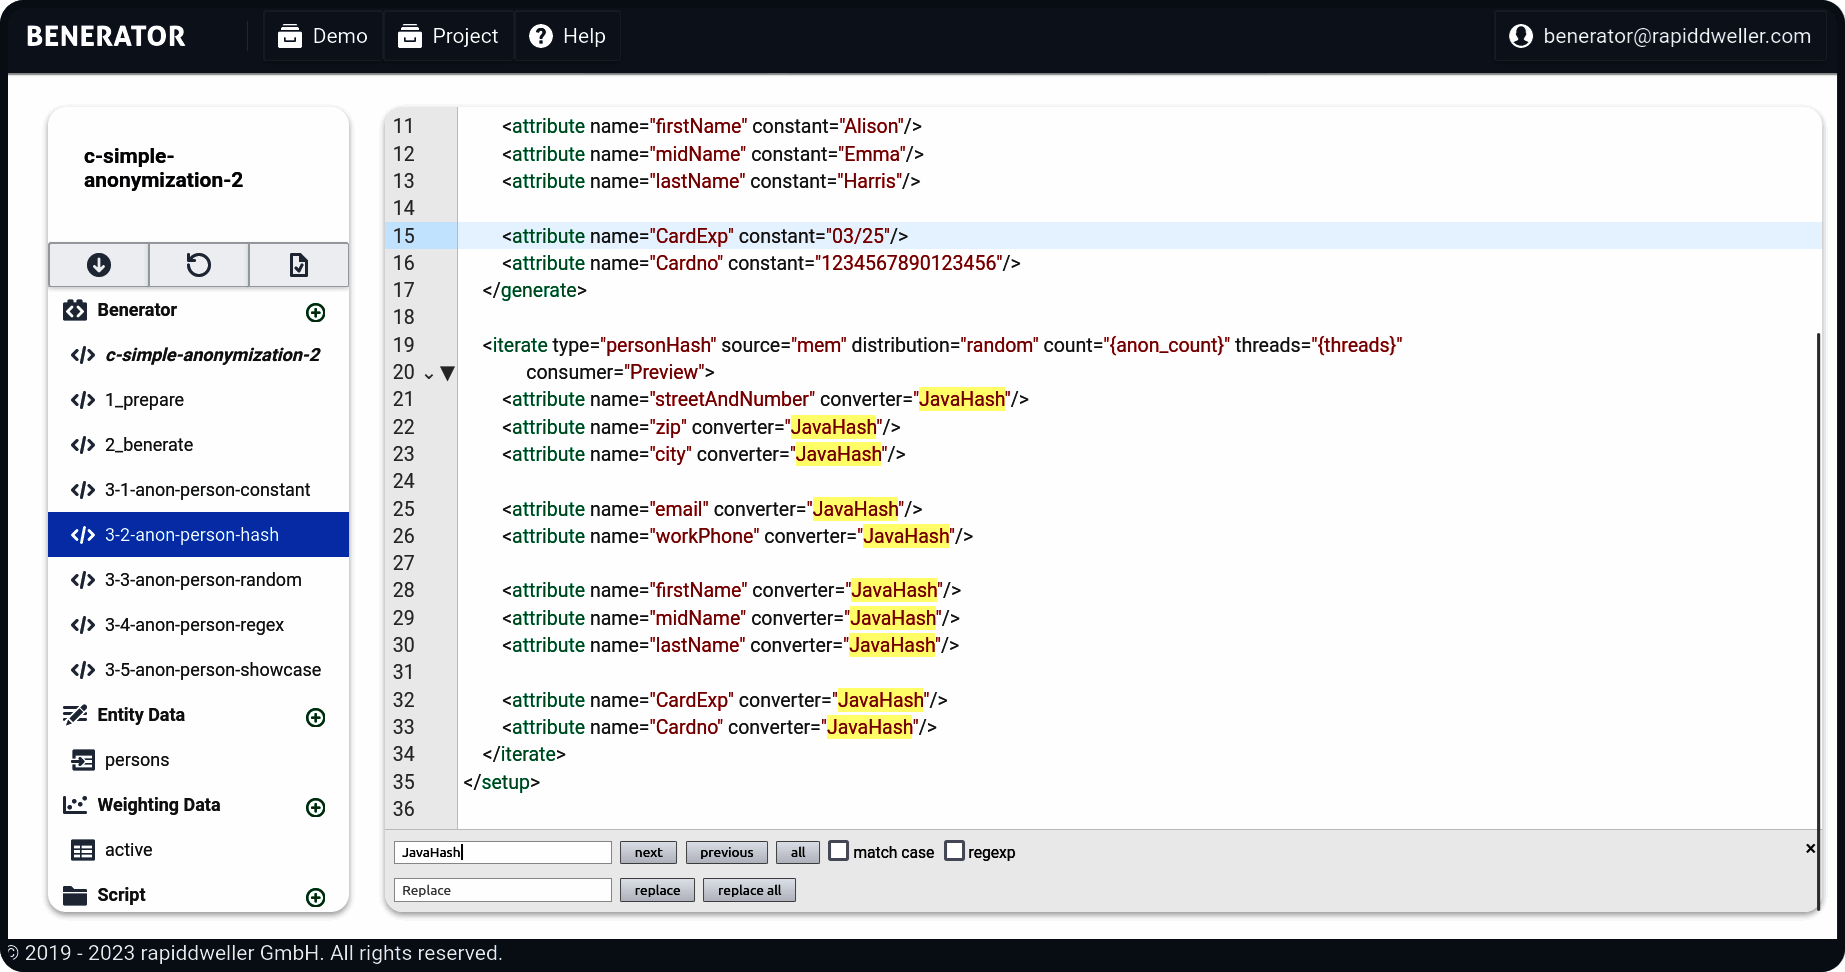Screen dimensions: 1845x972
Task: Click the next search result button
Action: pyautogui.click(x=648, y=853)
